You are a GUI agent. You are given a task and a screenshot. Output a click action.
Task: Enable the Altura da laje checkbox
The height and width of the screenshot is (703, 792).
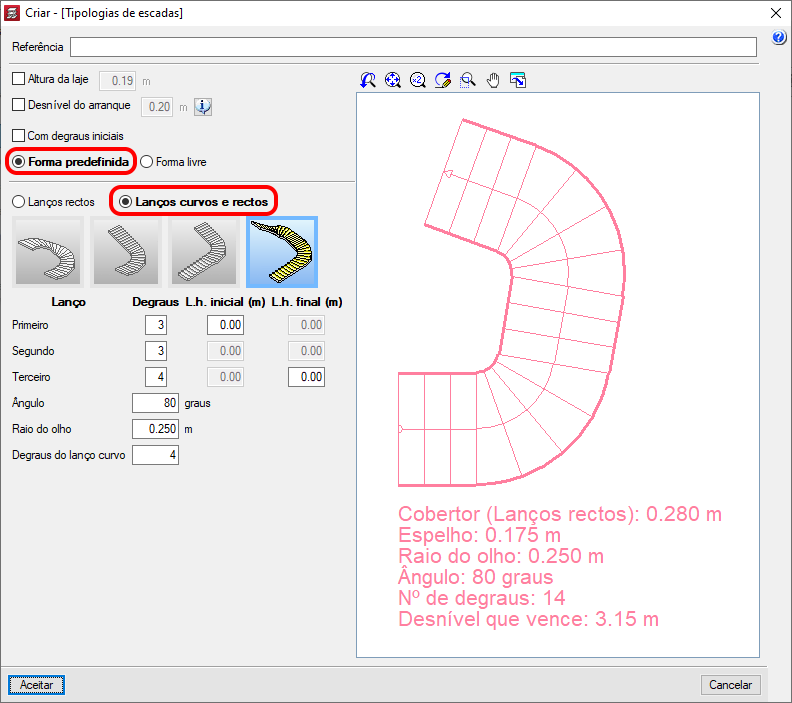coord(19,79)
